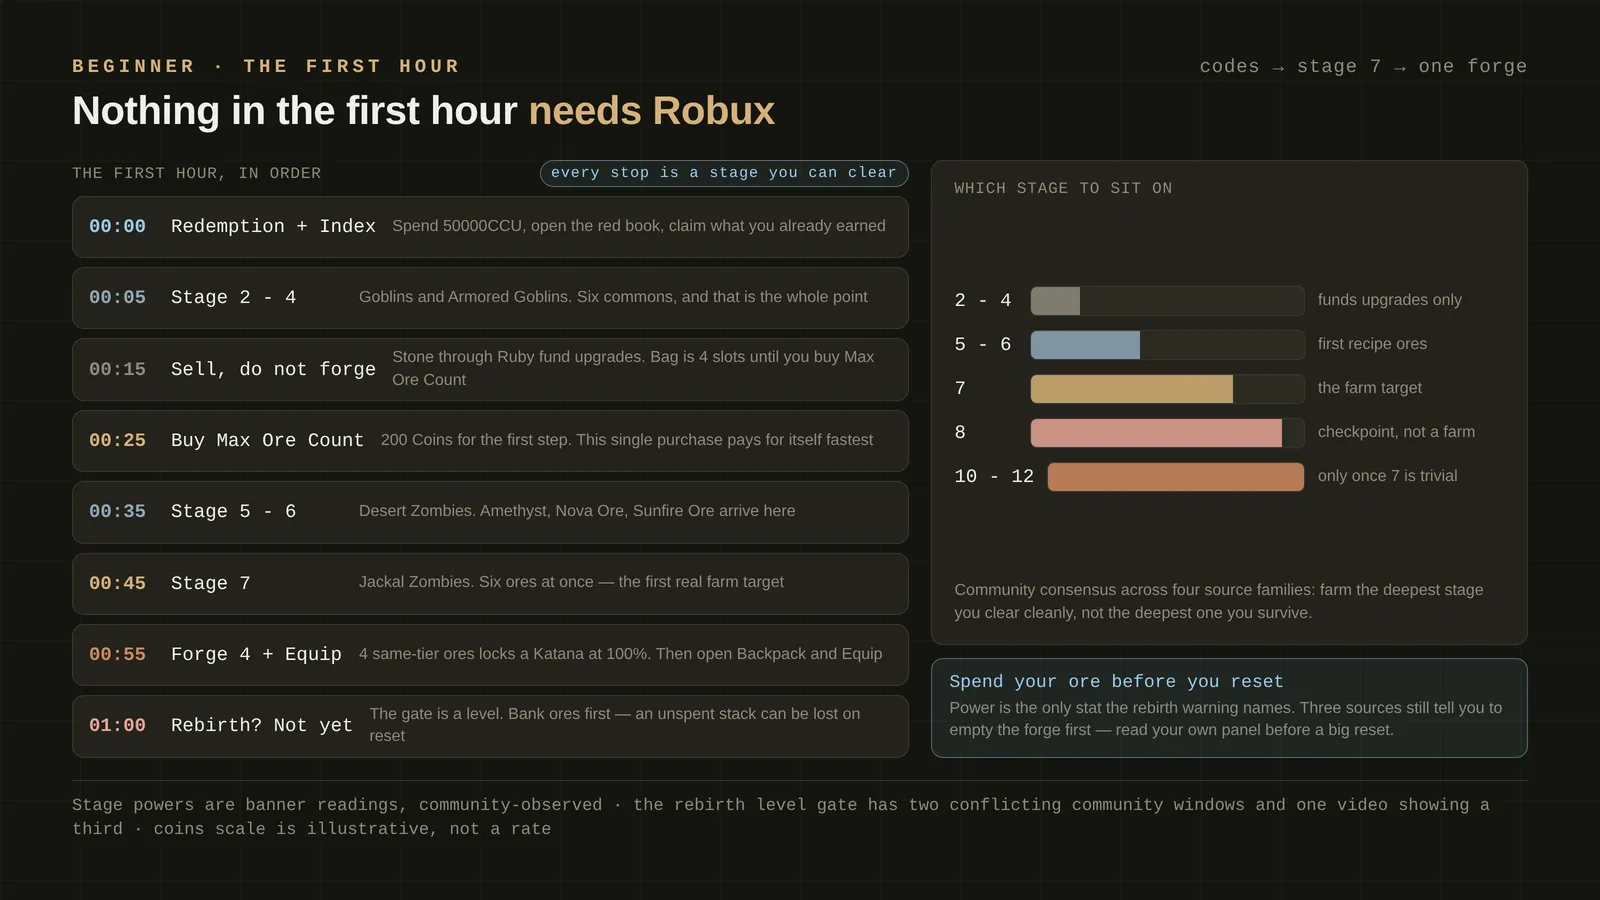Click the 'Power is the only stat' paragraph

point(1225,719)
